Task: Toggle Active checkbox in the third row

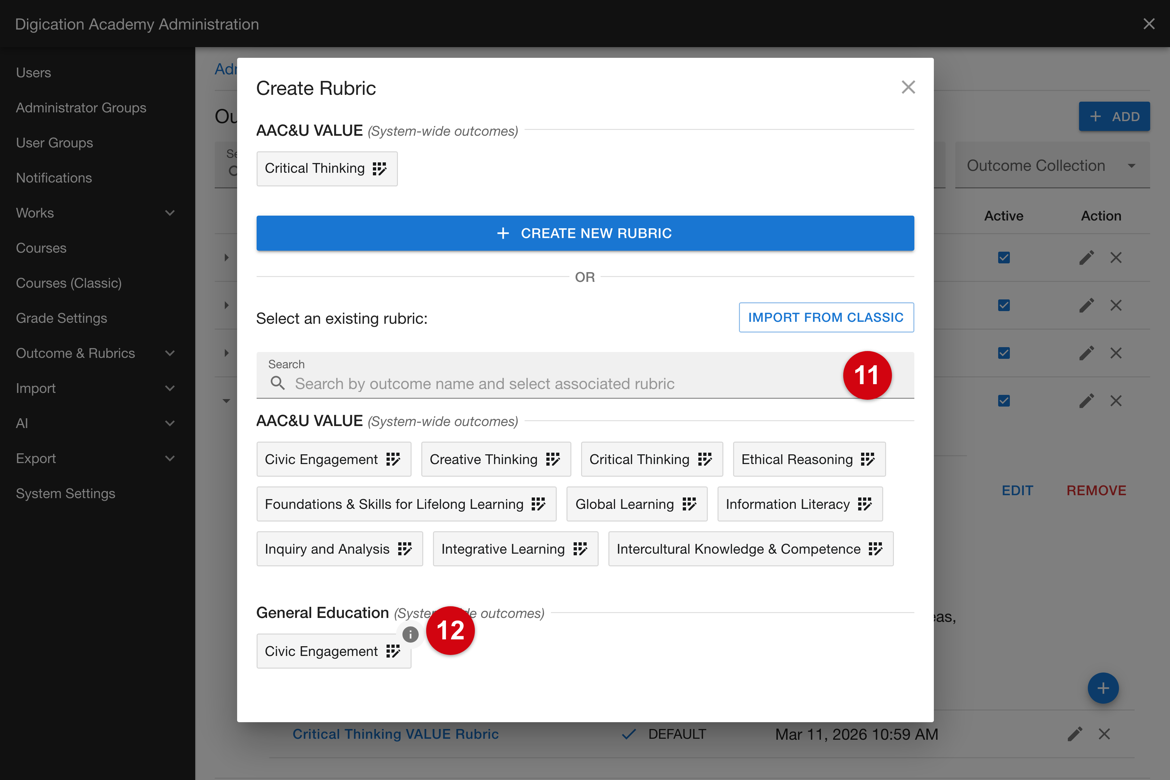Action: (1004, 353)
